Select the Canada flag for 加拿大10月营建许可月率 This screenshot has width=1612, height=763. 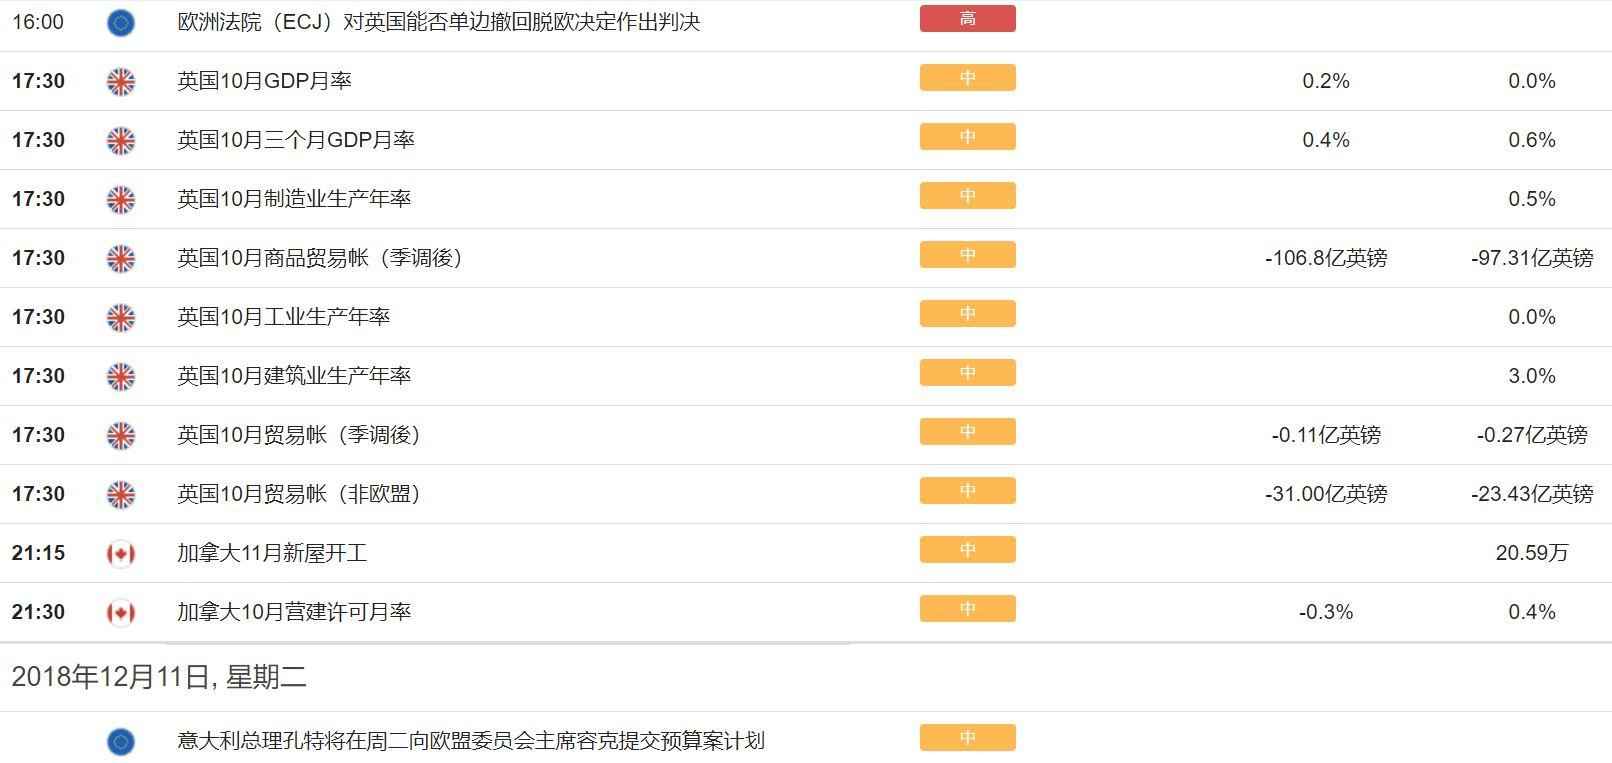coord(120,612)
